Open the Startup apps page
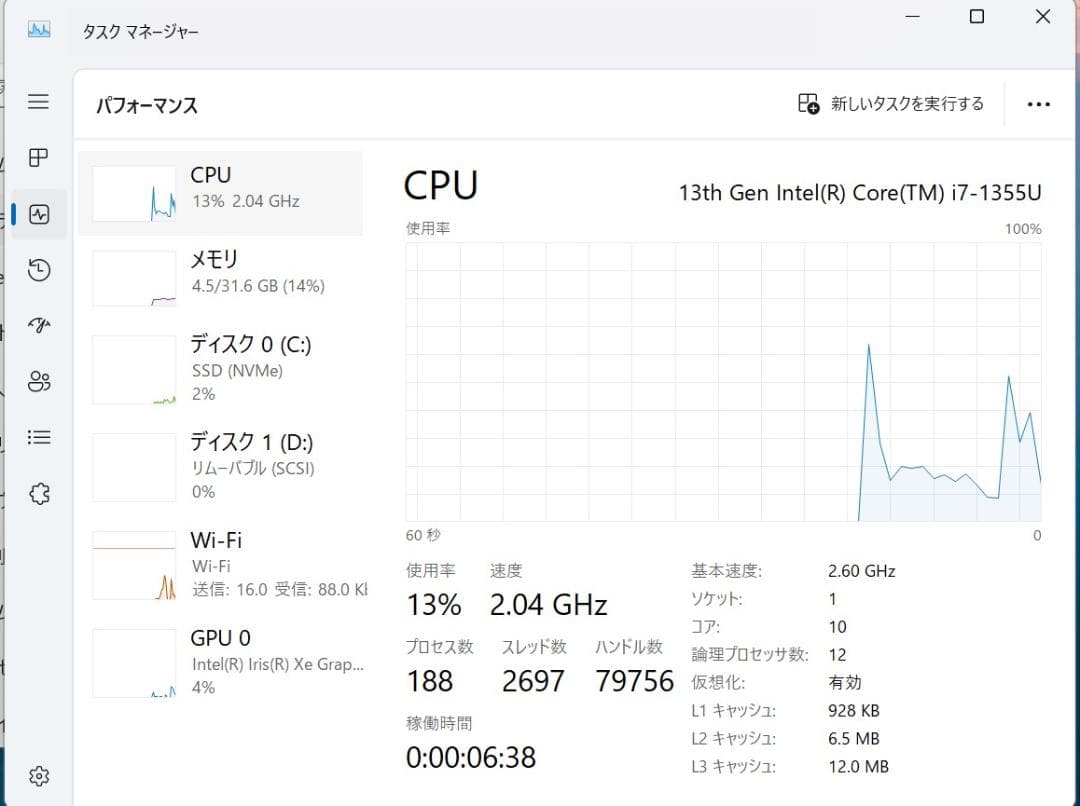Screen dimensions: 1080x806 pyautogui.click(x=38, y=325)
